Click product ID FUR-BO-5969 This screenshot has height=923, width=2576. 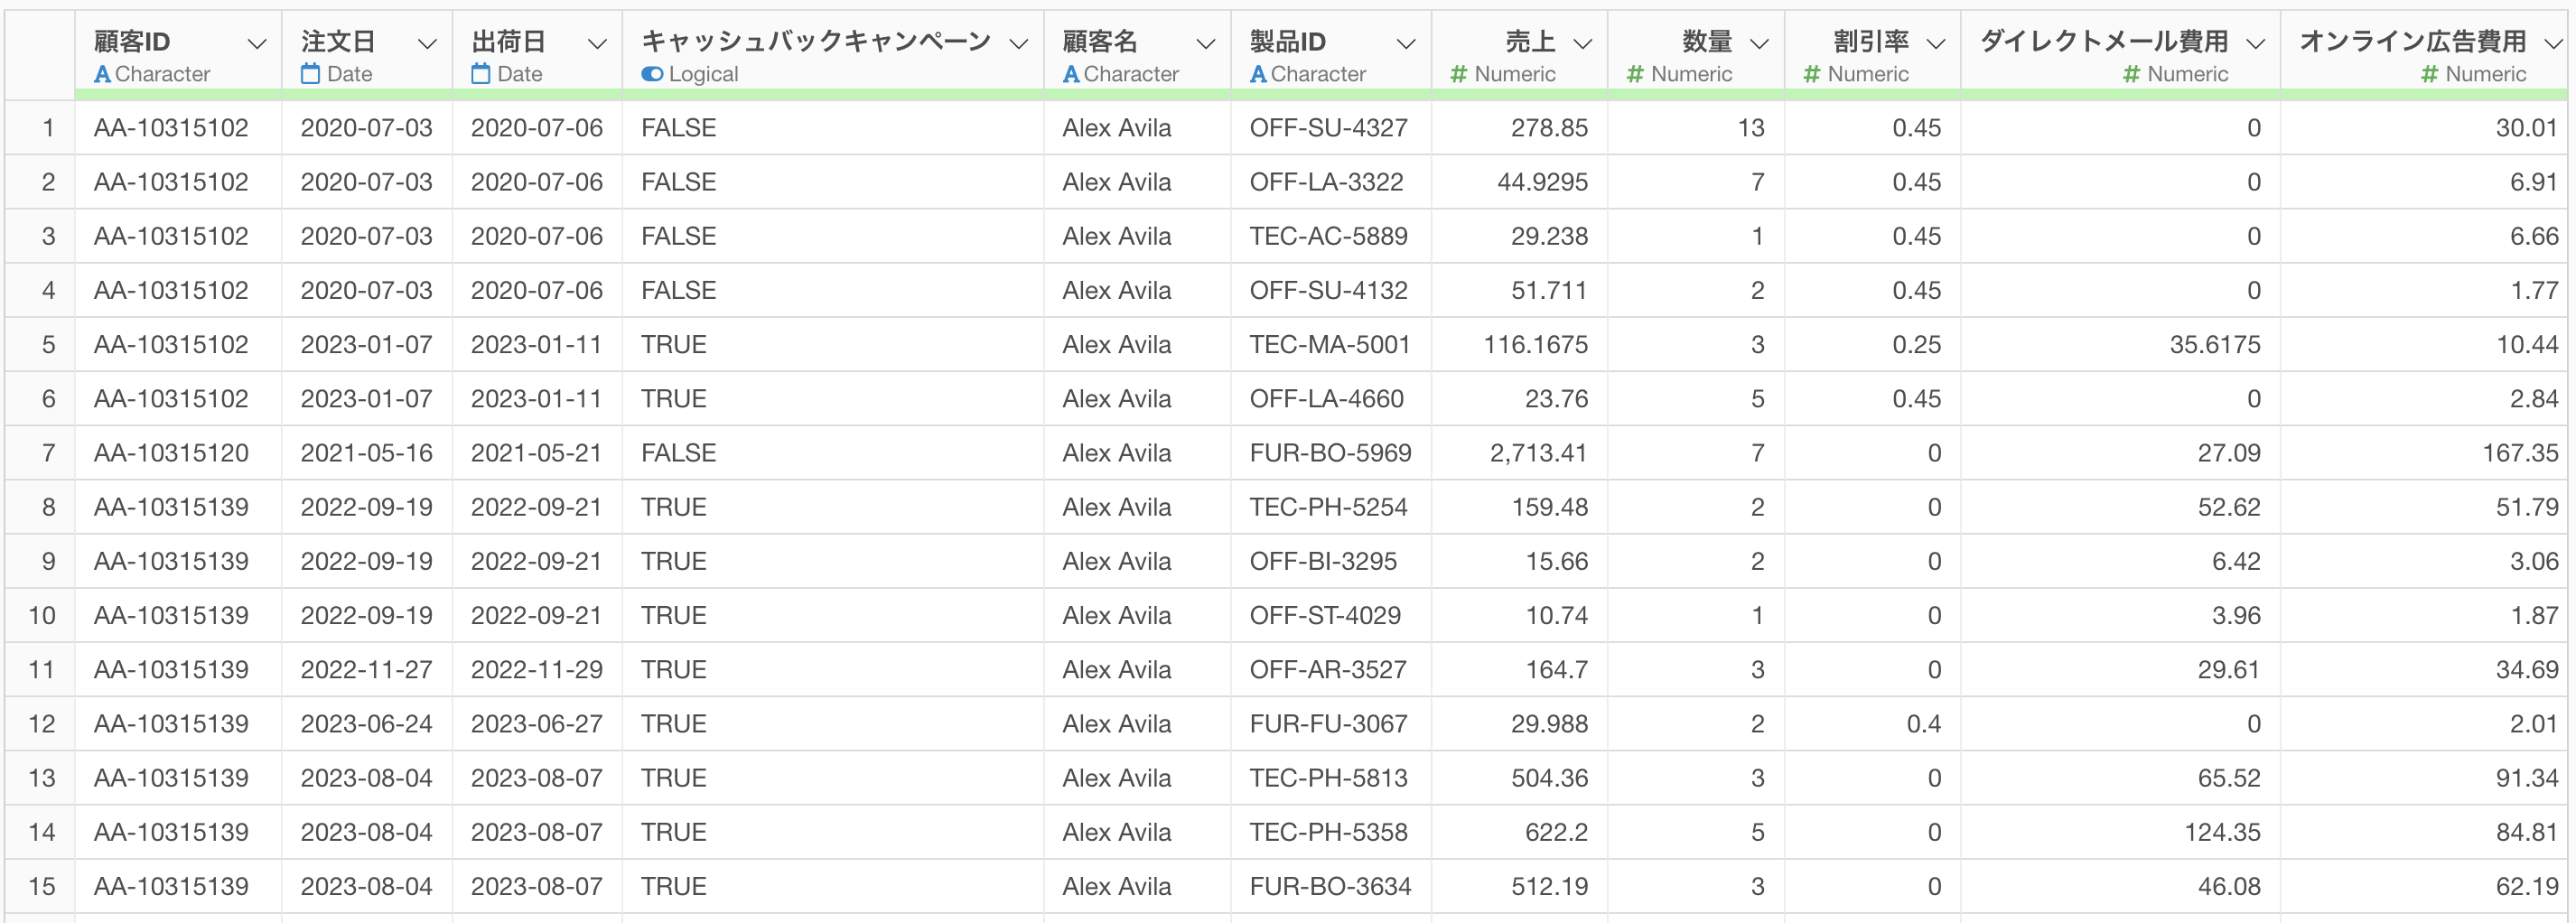1330,453
